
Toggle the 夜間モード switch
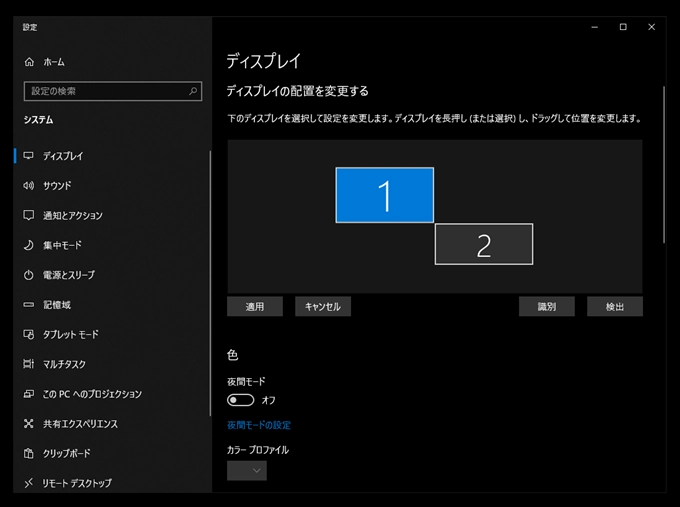(x=241, y=400)
